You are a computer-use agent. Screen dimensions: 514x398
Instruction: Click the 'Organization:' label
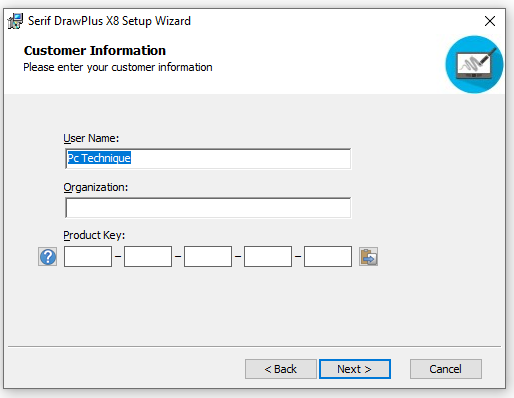[x=96, y=187]
